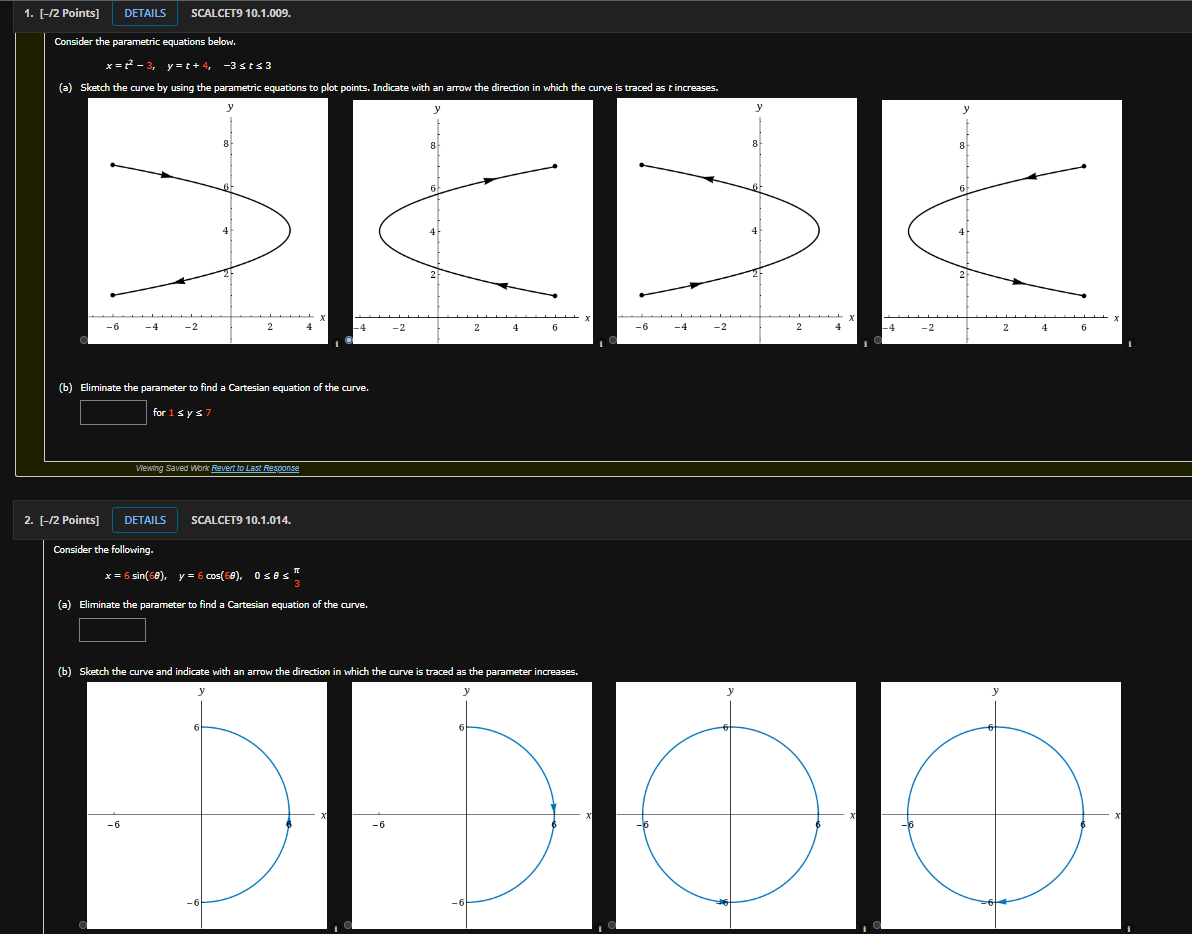Click the enlarge icon under the third circle graph
Screen dimensions: 1192x934
pyautogui.click(x=864, y=929)
